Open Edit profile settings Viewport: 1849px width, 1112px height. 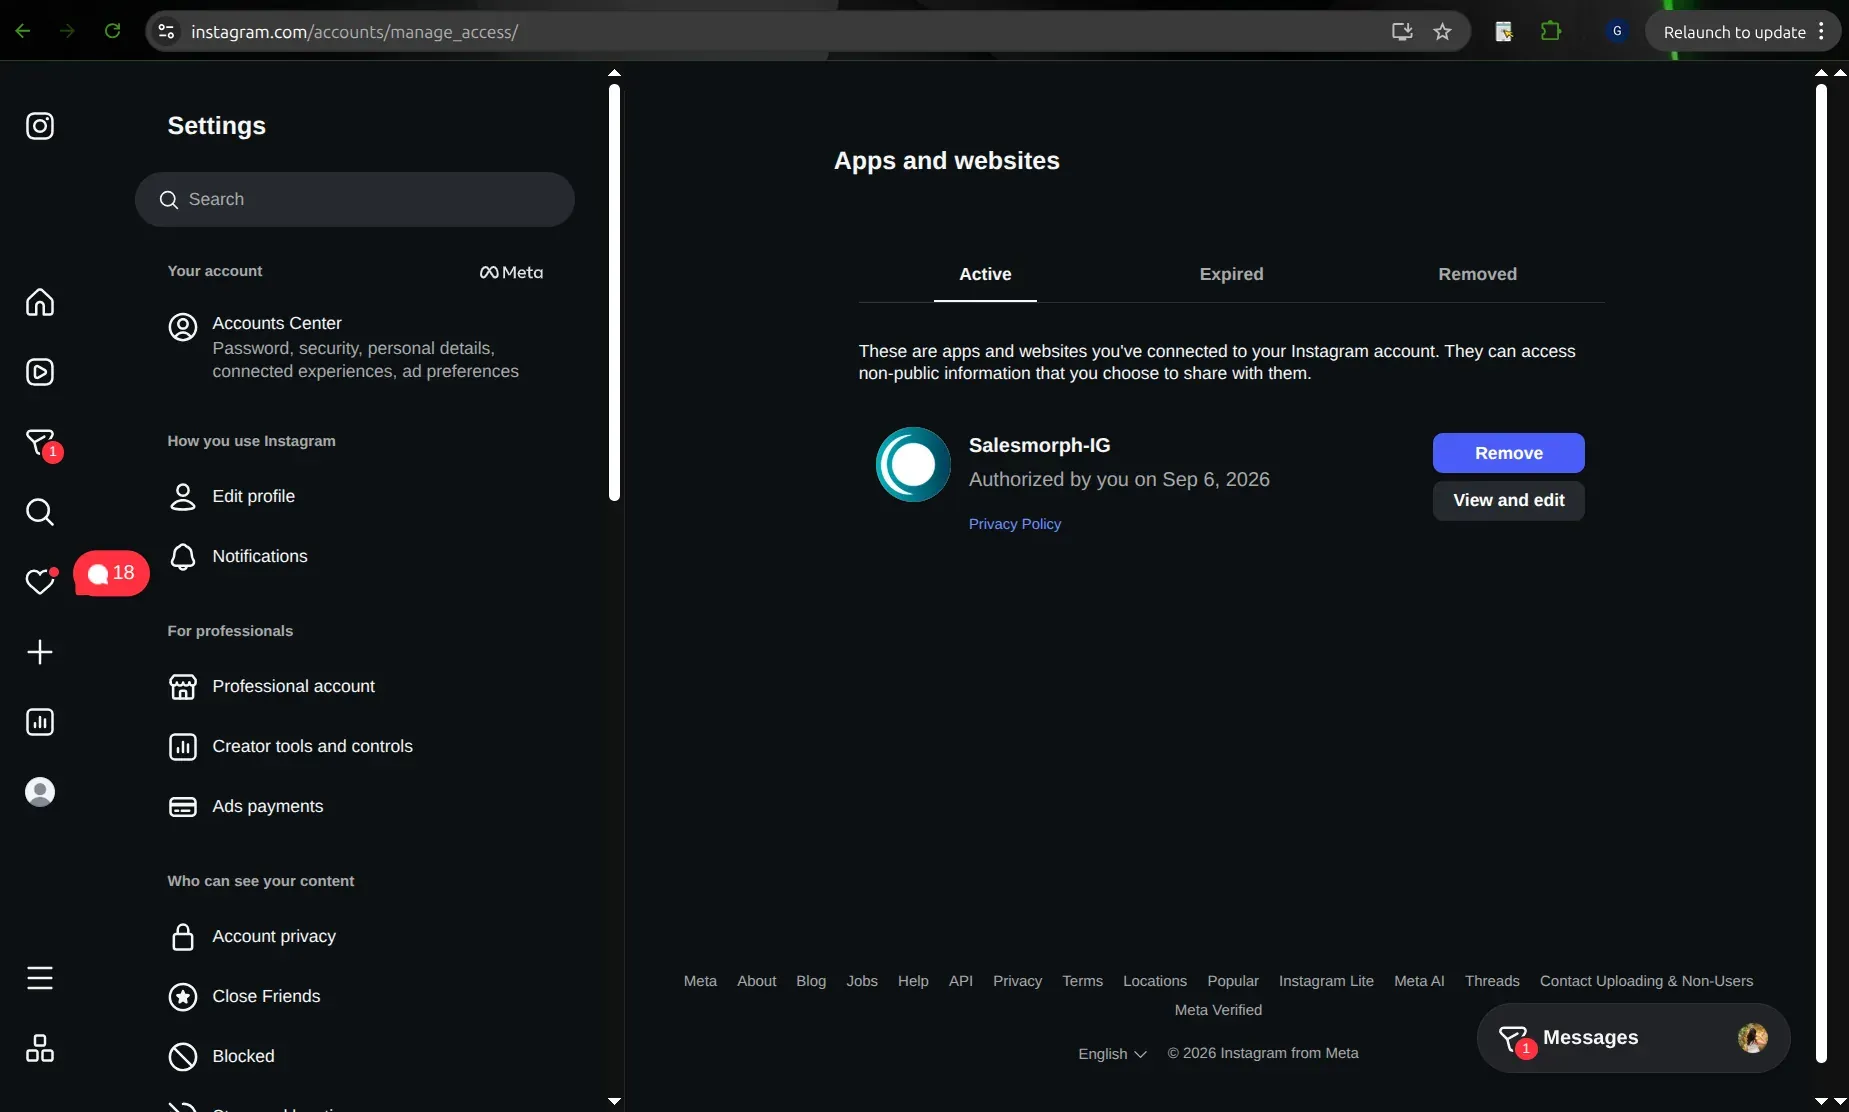(357, 496)
